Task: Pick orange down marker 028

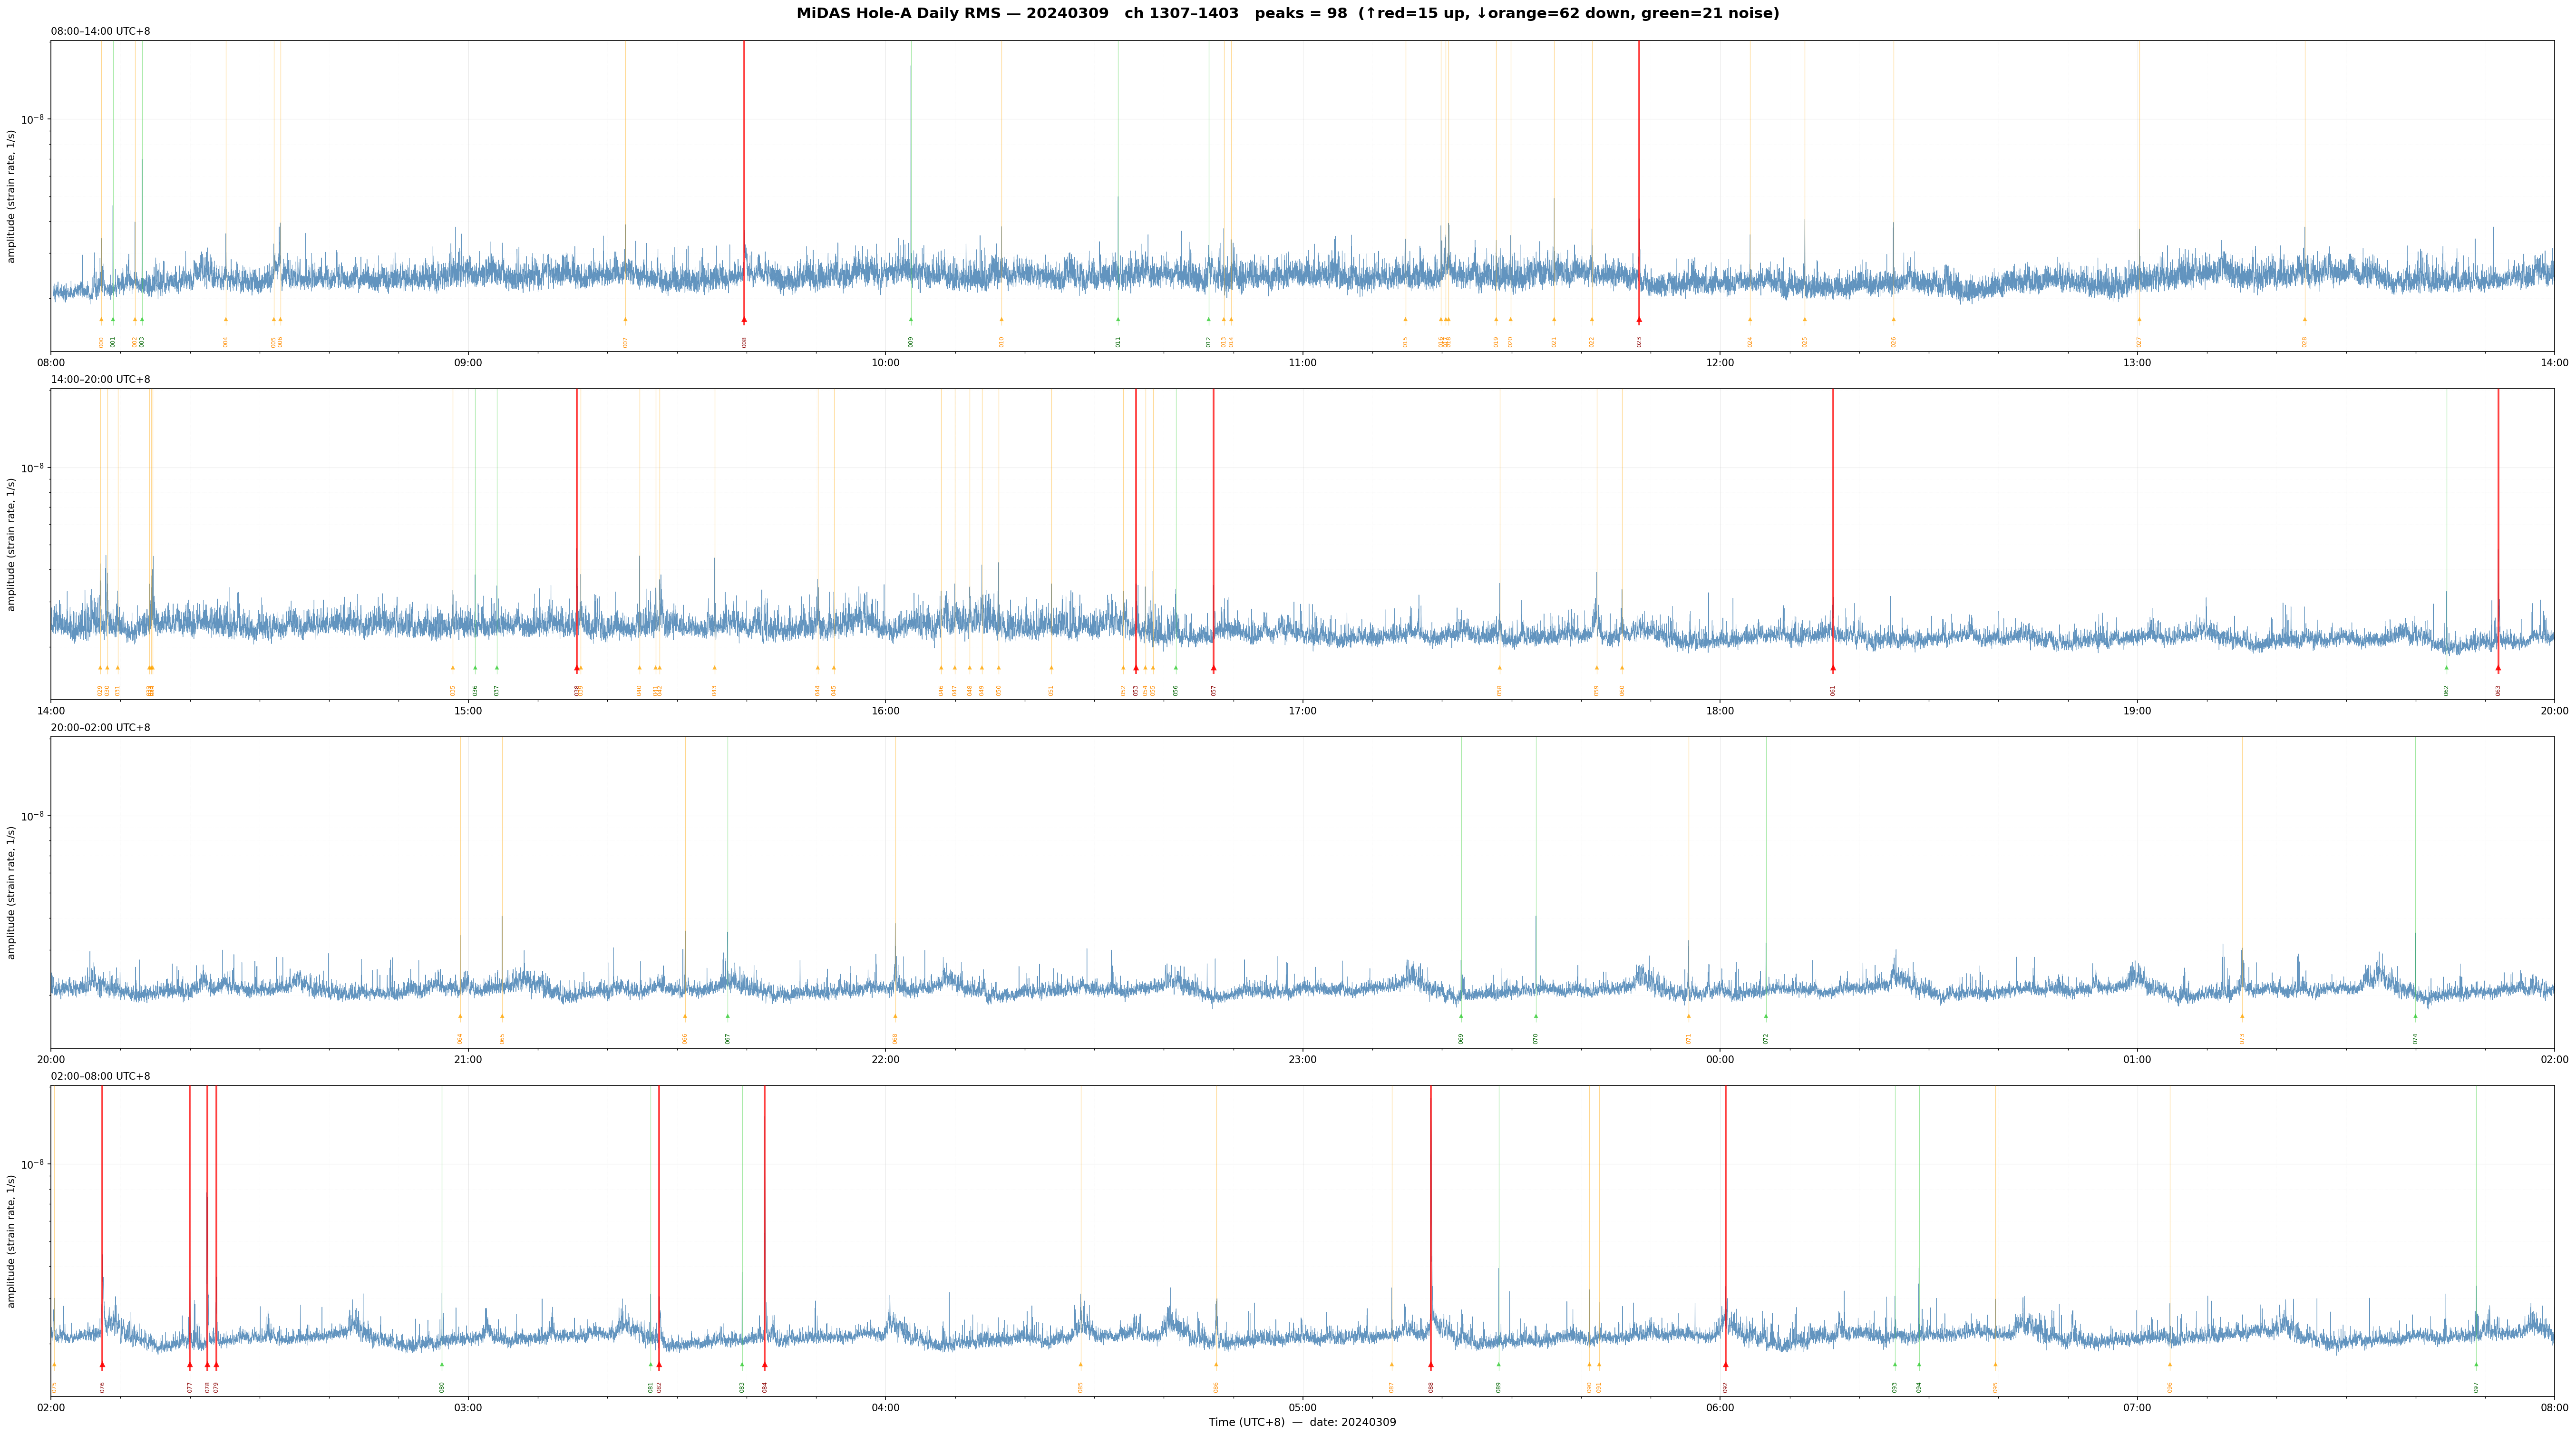Action: (x=2305, y=320)
